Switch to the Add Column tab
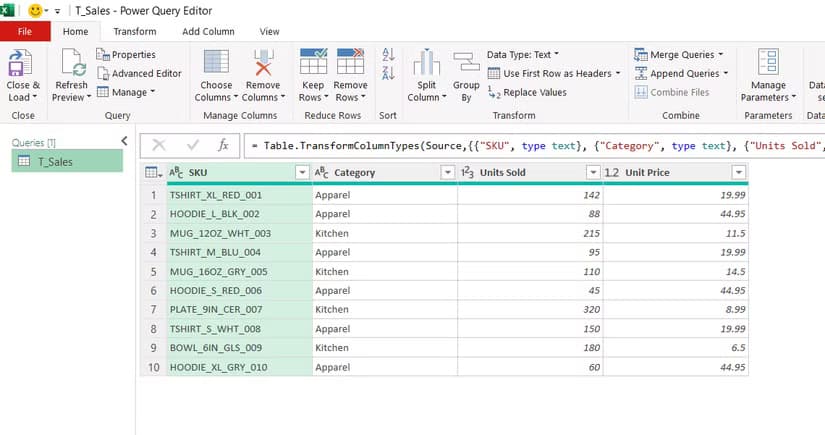This screenshot has width=825, height=435. coord(208,32)
